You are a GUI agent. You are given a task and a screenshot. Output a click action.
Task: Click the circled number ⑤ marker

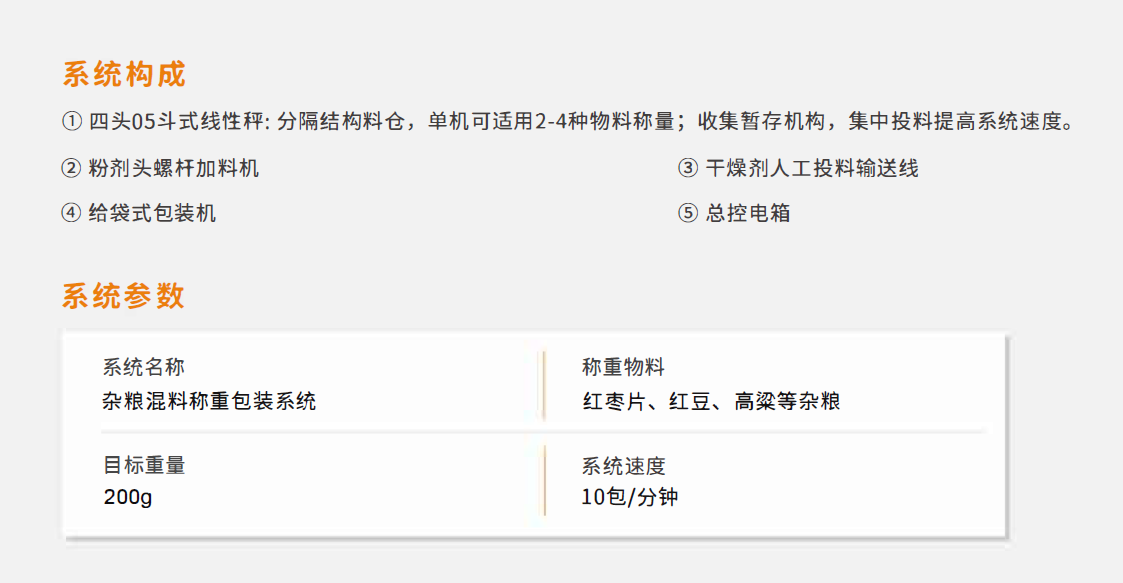click(688, 213)
